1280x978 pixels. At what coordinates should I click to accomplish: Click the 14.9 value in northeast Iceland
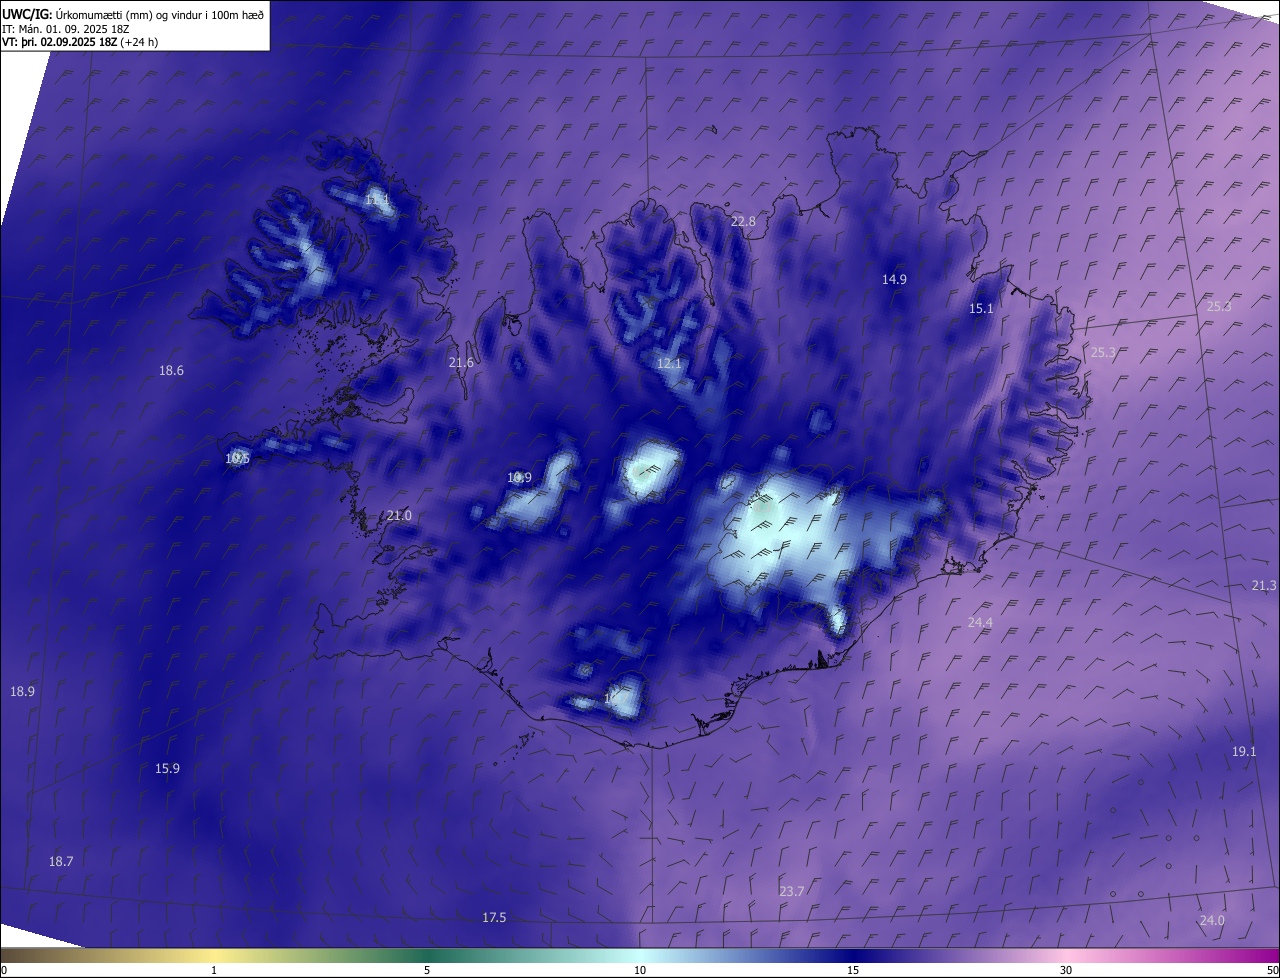pyautogui.click(x=894, y=279)
